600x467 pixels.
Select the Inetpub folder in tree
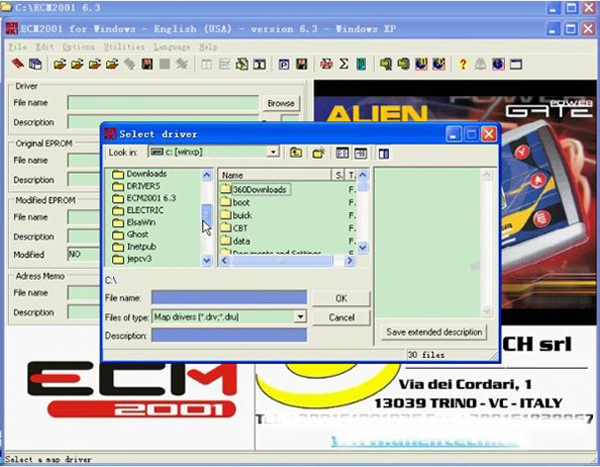click(x=134, y=247)
